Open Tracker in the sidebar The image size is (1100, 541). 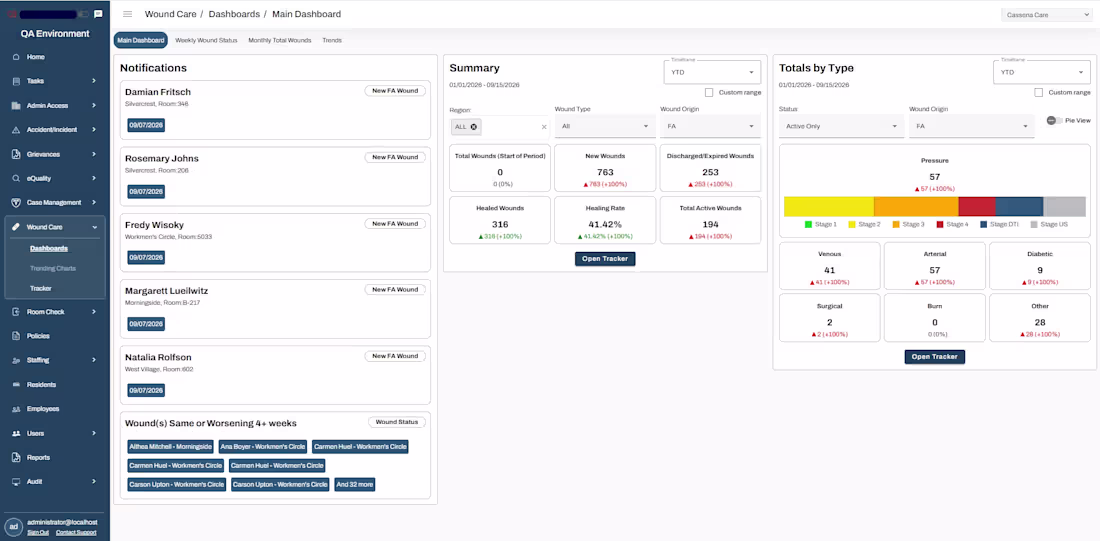41,288
